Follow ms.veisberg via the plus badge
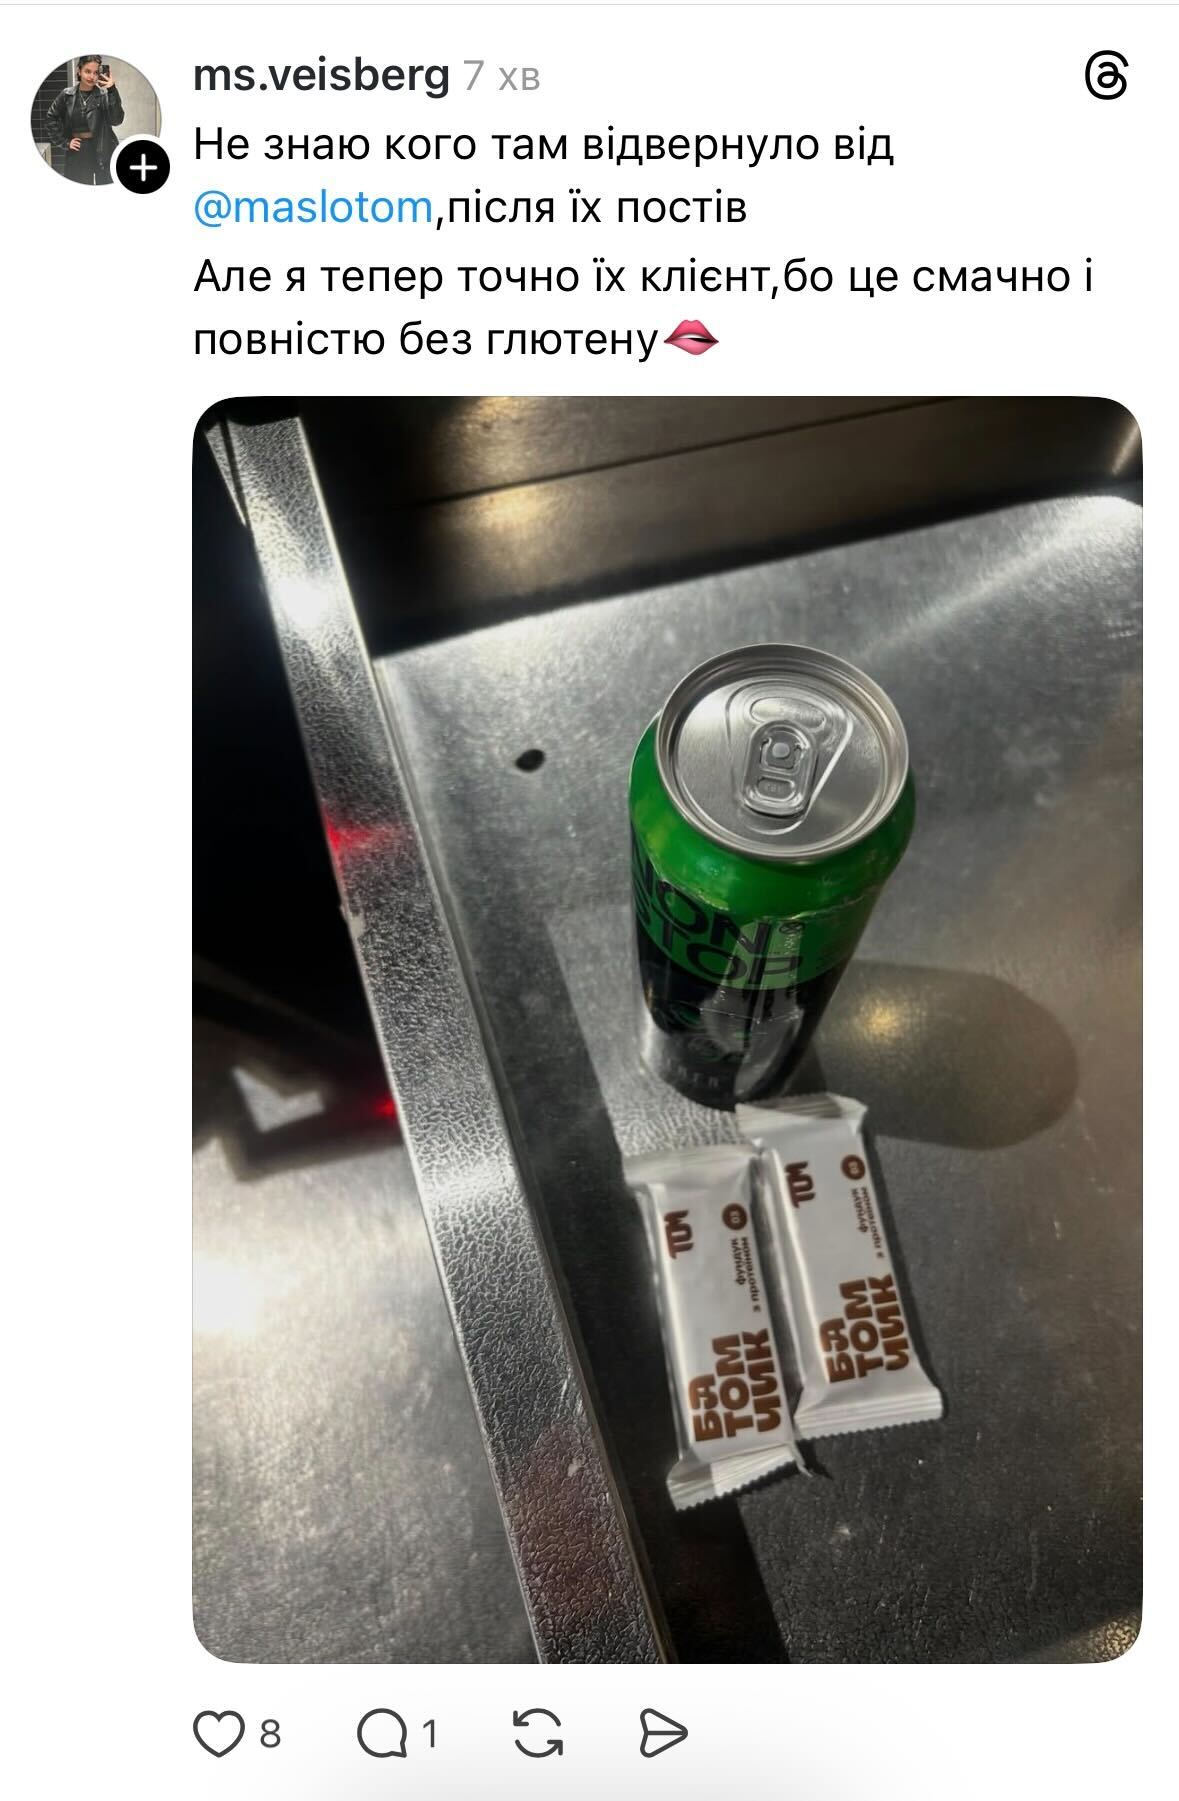The image size is (1179, 1801). (145, 167)
